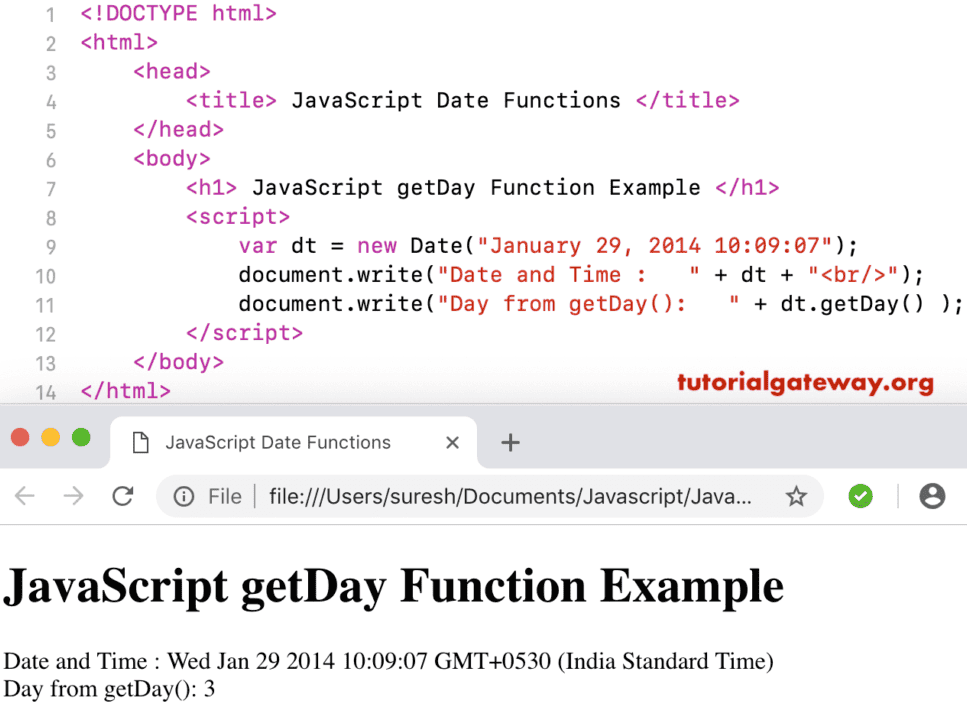Screen dimensions: 967x704
Task: Open a new browser tab
Action: [510, 442]
